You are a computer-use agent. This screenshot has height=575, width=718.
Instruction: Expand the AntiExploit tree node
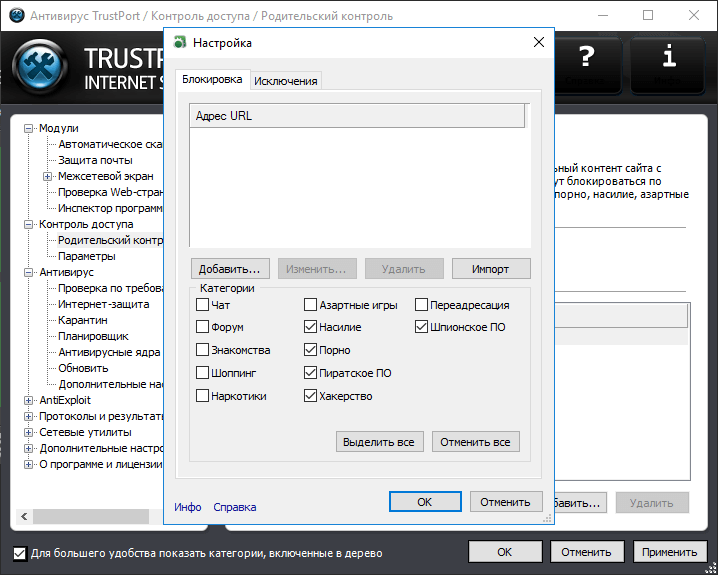[28, 400]
